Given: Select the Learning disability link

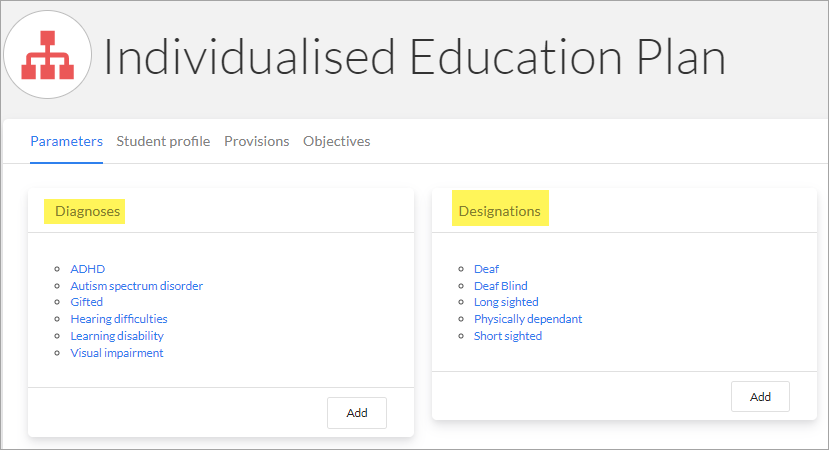Looking at the screenshot, I should click(117, 336).
